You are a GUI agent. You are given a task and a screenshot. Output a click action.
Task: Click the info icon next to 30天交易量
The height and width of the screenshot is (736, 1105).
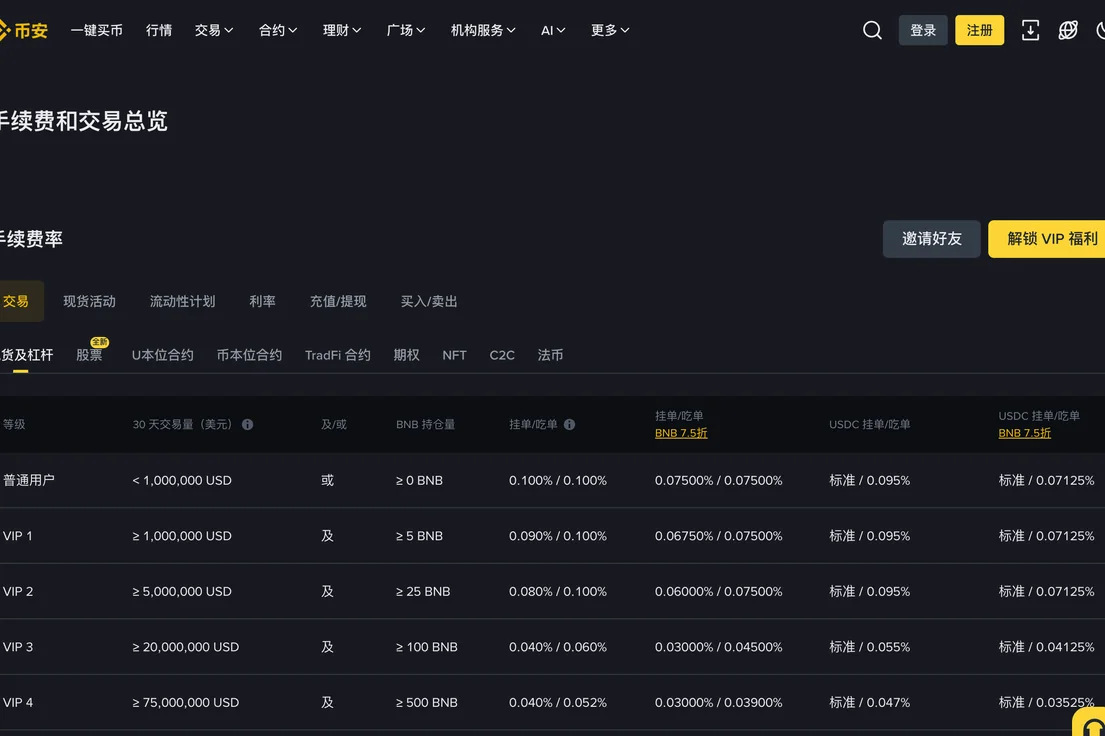pos(247,424)
